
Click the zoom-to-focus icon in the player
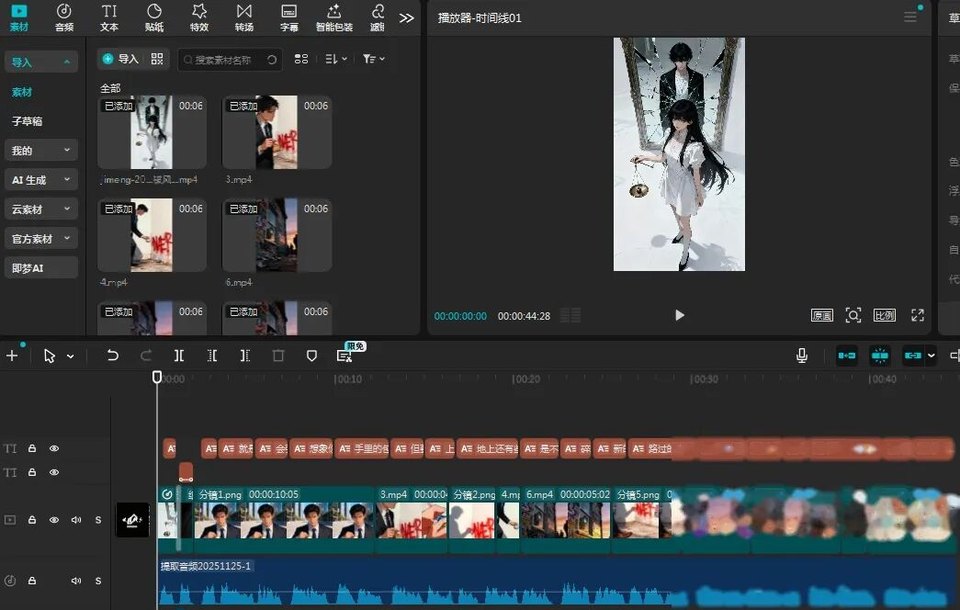click(853, 315)
